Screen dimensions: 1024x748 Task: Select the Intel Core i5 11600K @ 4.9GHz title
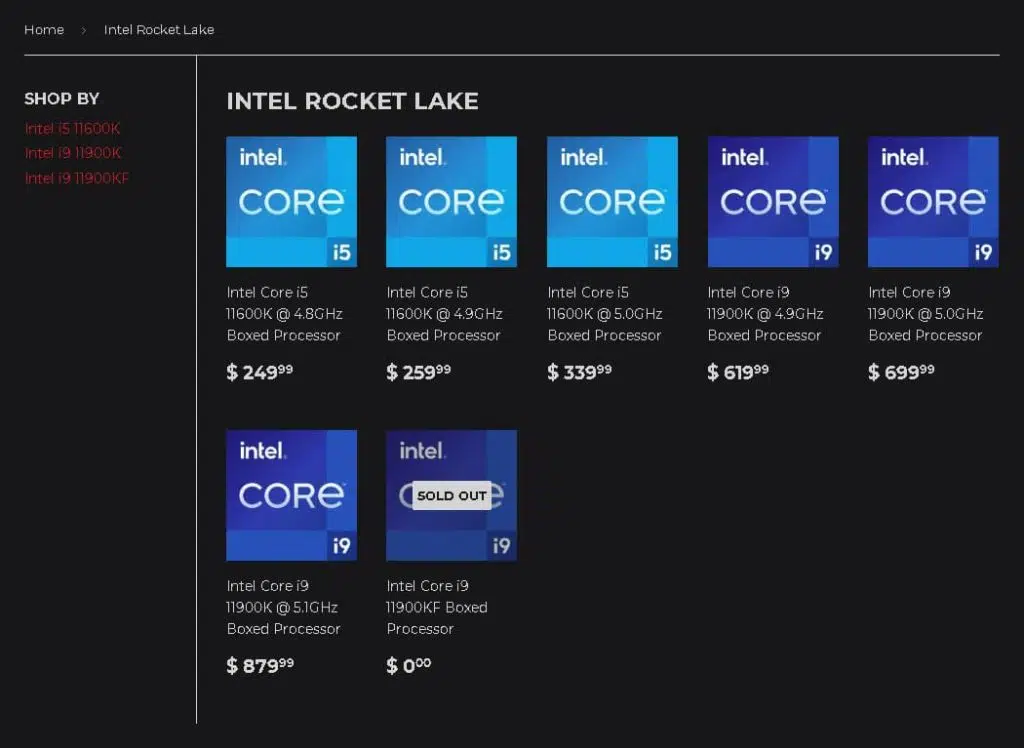click(x=444, y=314)
